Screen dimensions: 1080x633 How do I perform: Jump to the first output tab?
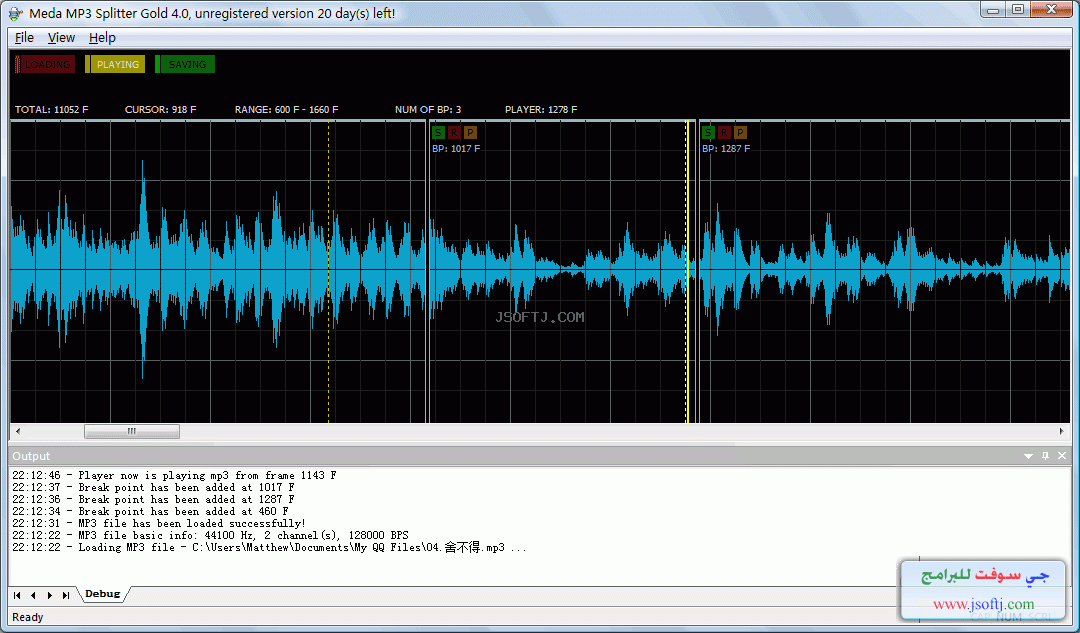17,595
